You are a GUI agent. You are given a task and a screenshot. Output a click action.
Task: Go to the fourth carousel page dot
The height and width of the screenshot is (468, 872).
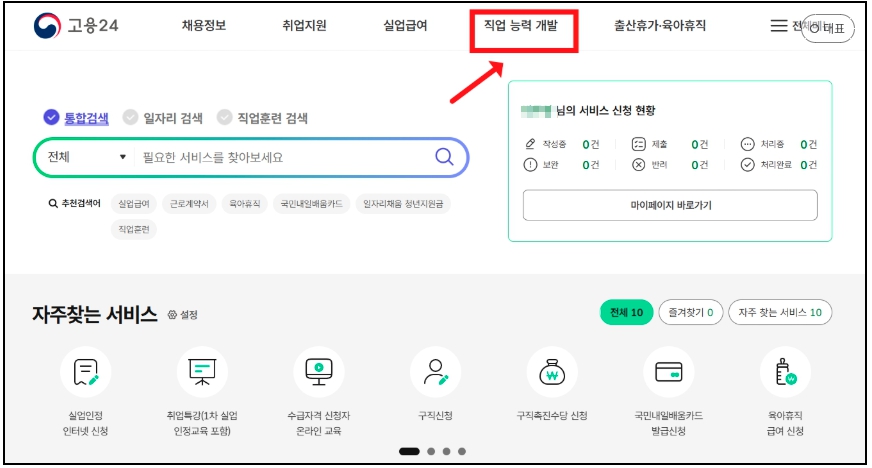[462, 451]
